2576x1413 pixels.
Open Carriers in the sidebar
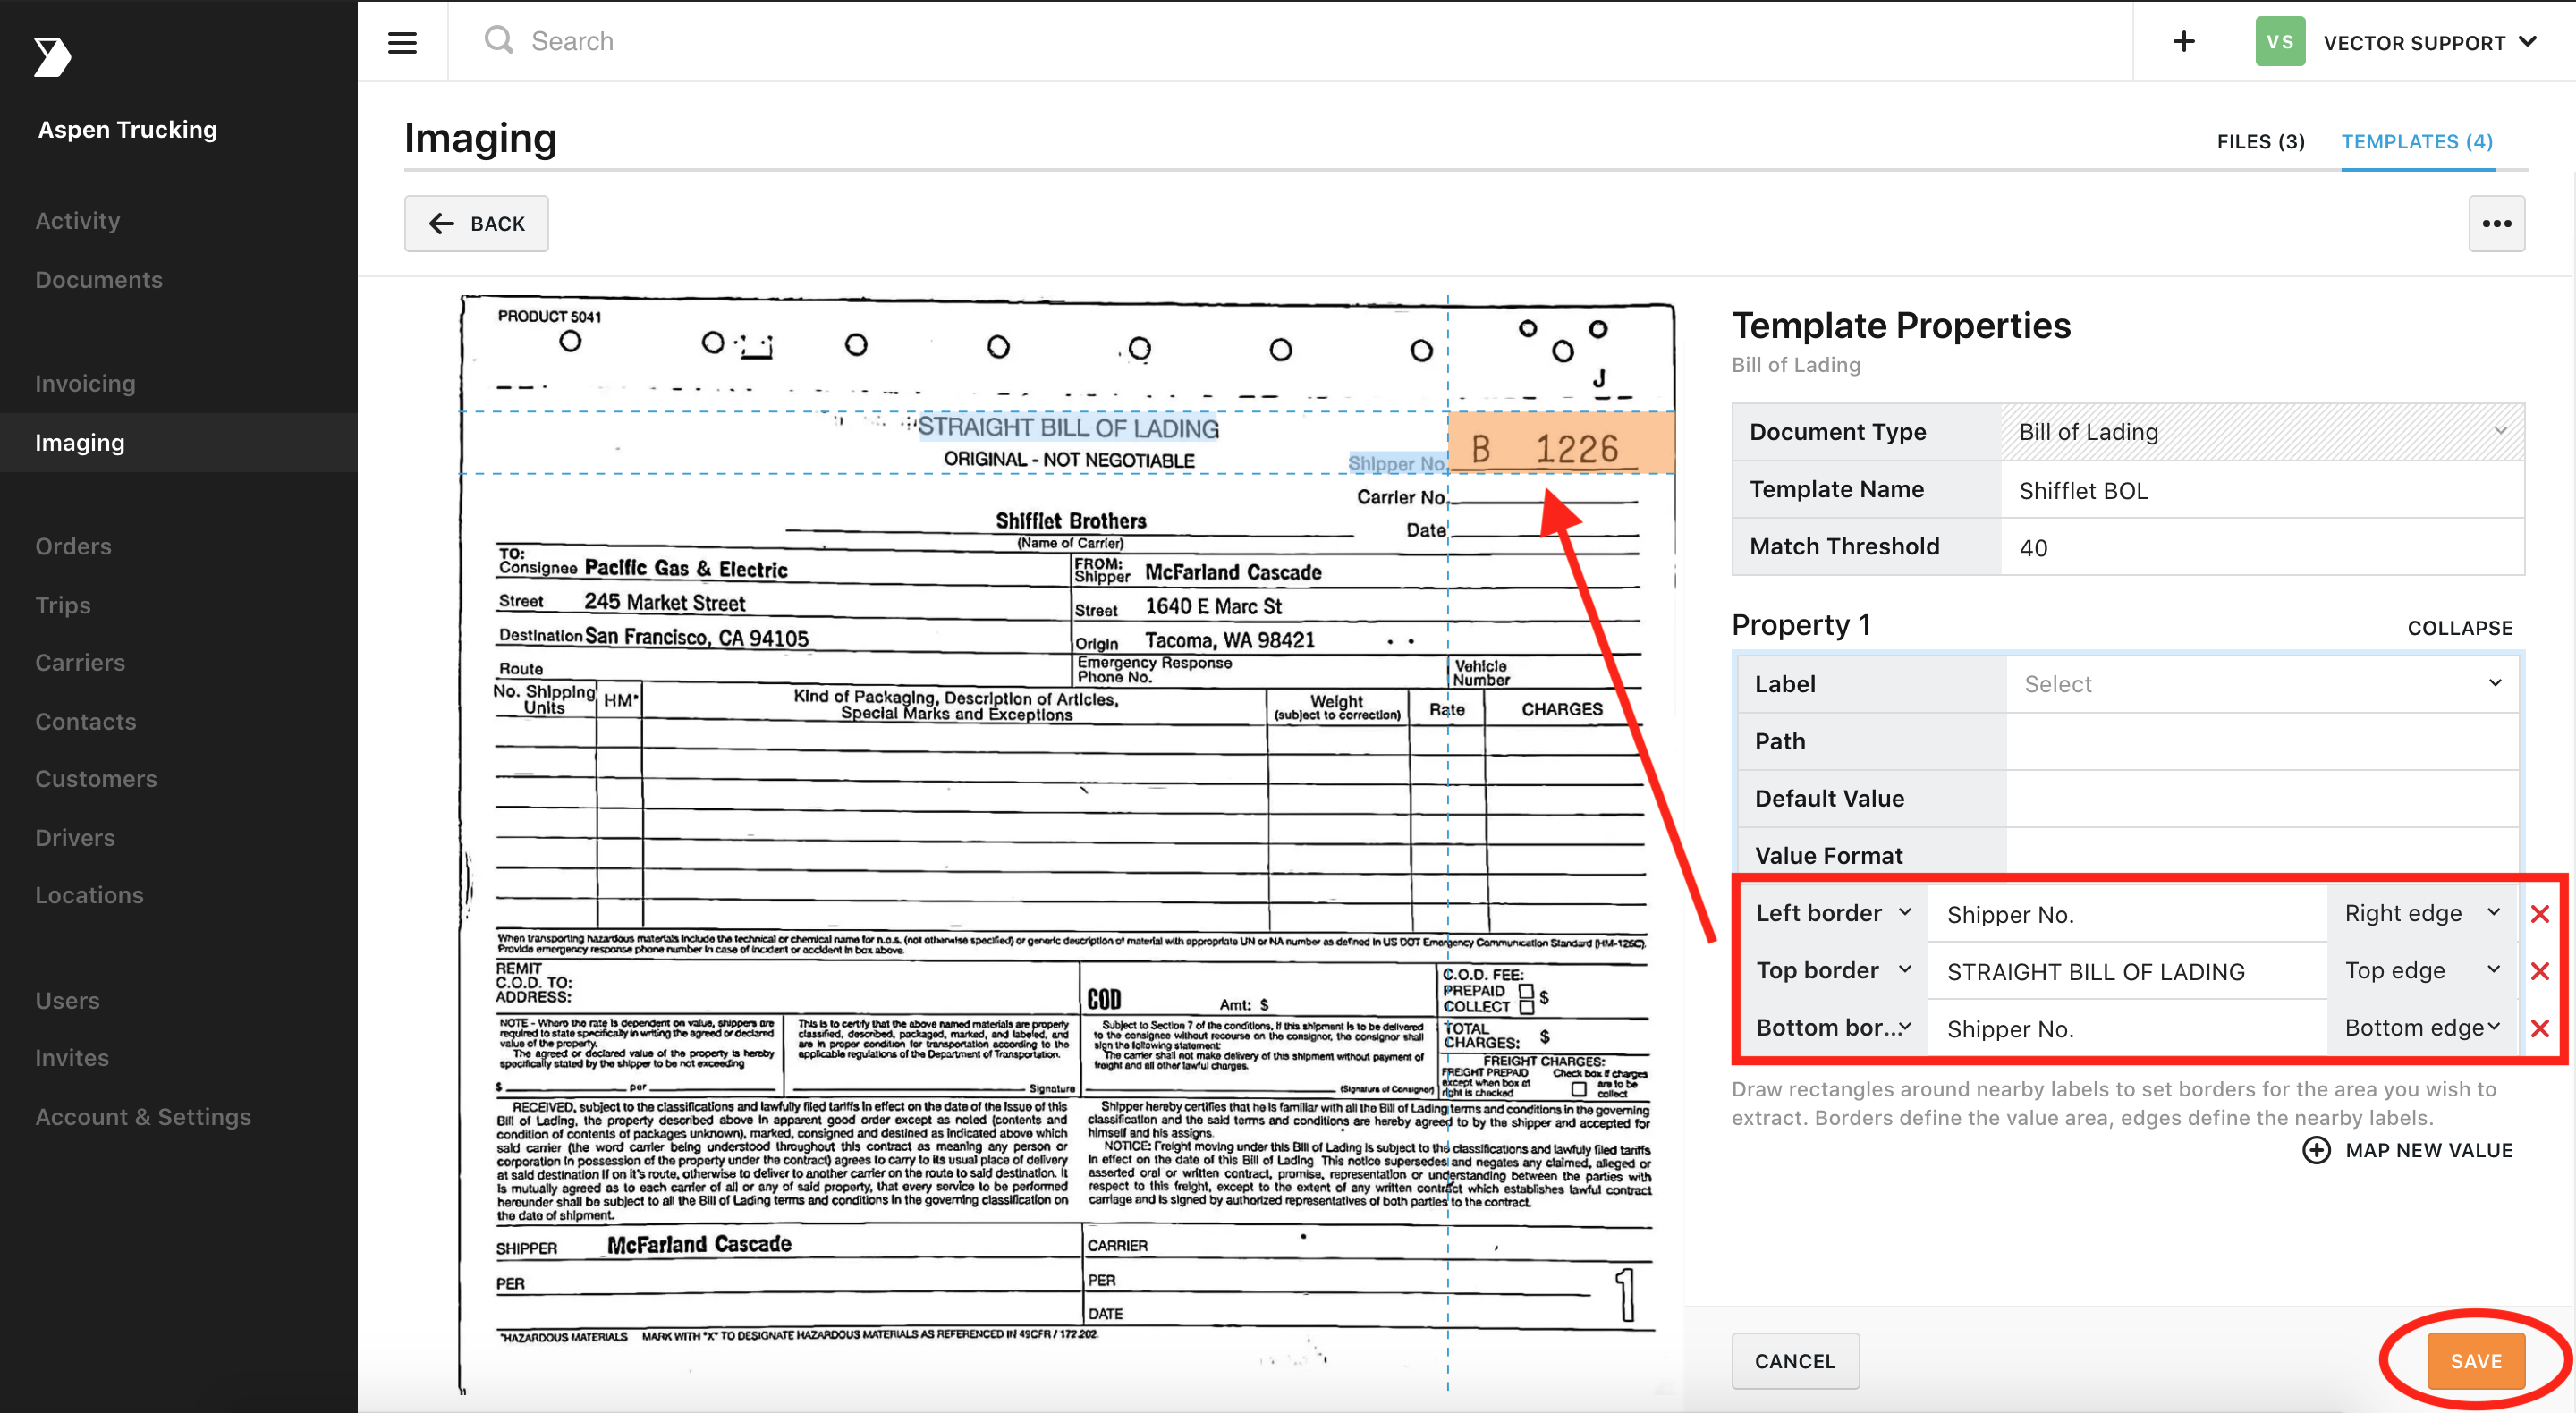[80, 663]
